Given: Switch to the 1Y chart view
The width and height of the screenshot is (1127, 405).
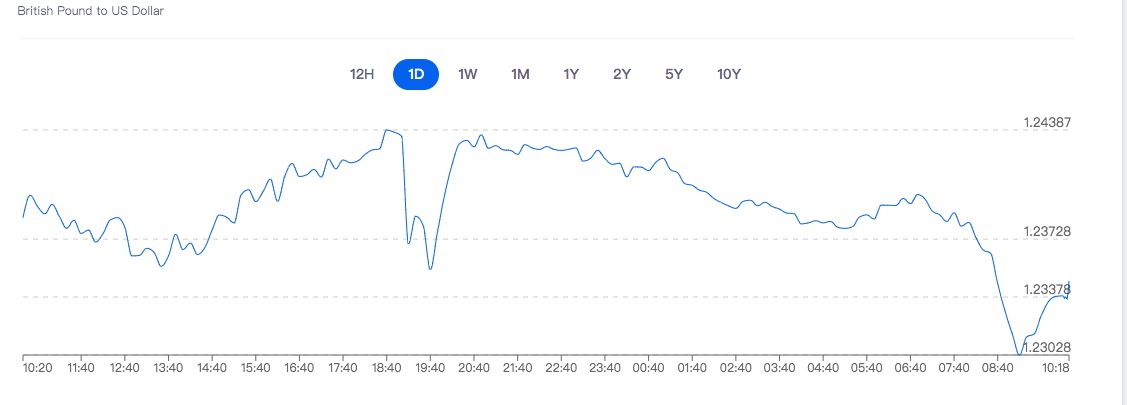Looking at the screenshot, I should [x=571, y=75].
